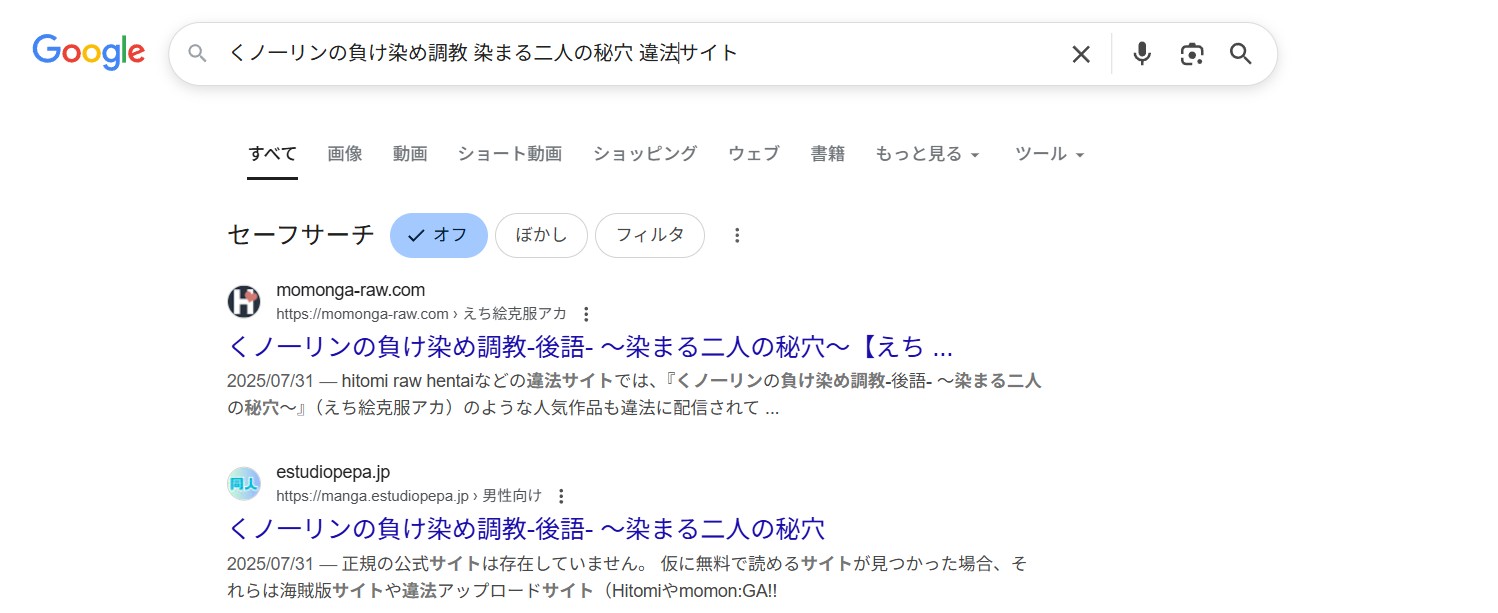Turn on filtering with フィルタ option

pos(650,235)
